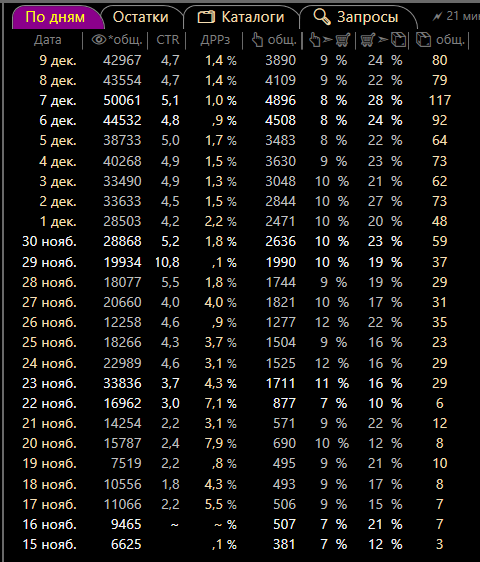Sort by the Дата column header

coord(48,40)
